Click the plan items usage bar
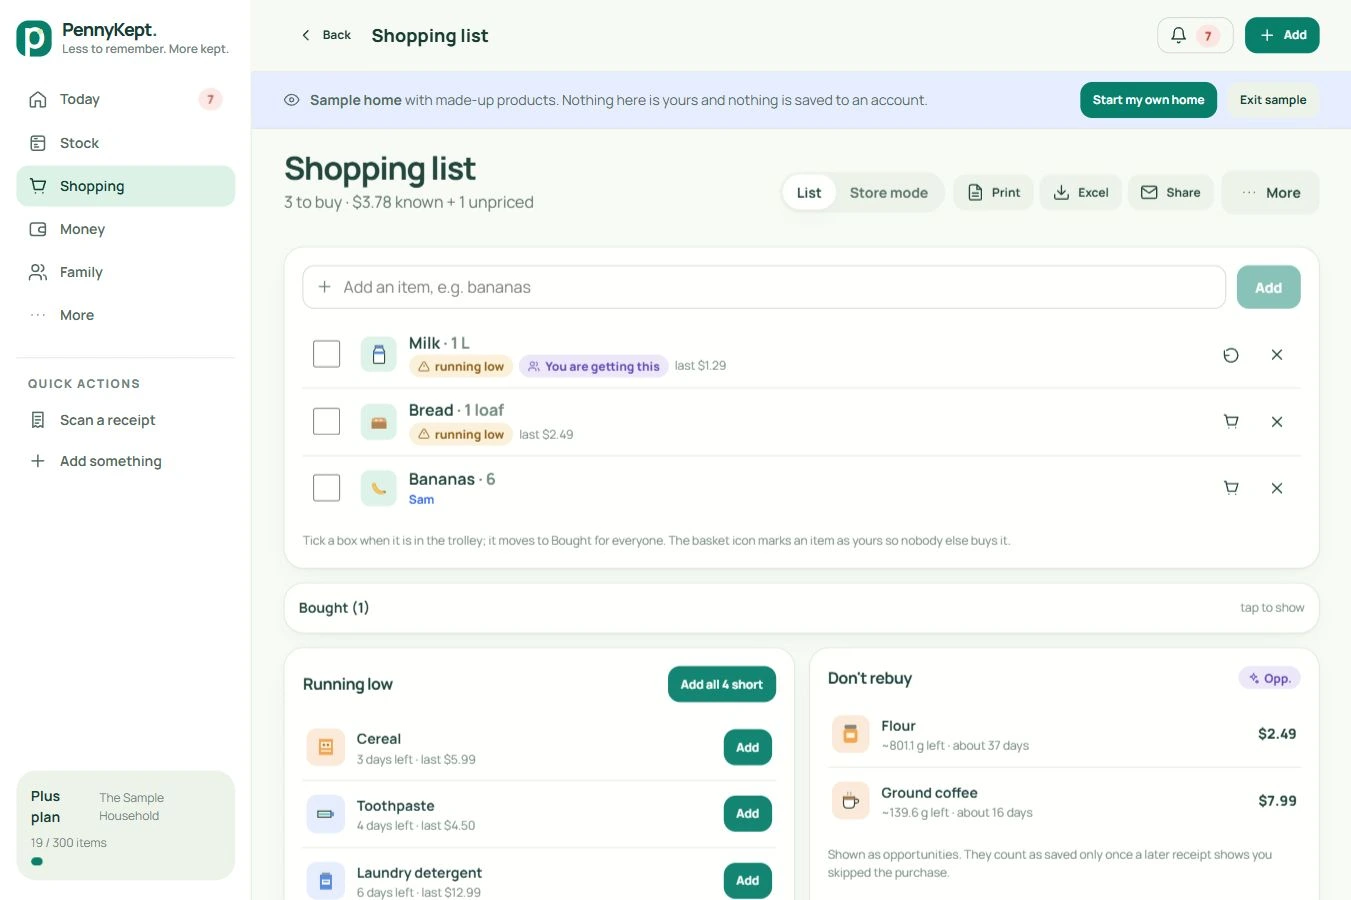This screenshot has width=1351, height=900. (125, 861)
